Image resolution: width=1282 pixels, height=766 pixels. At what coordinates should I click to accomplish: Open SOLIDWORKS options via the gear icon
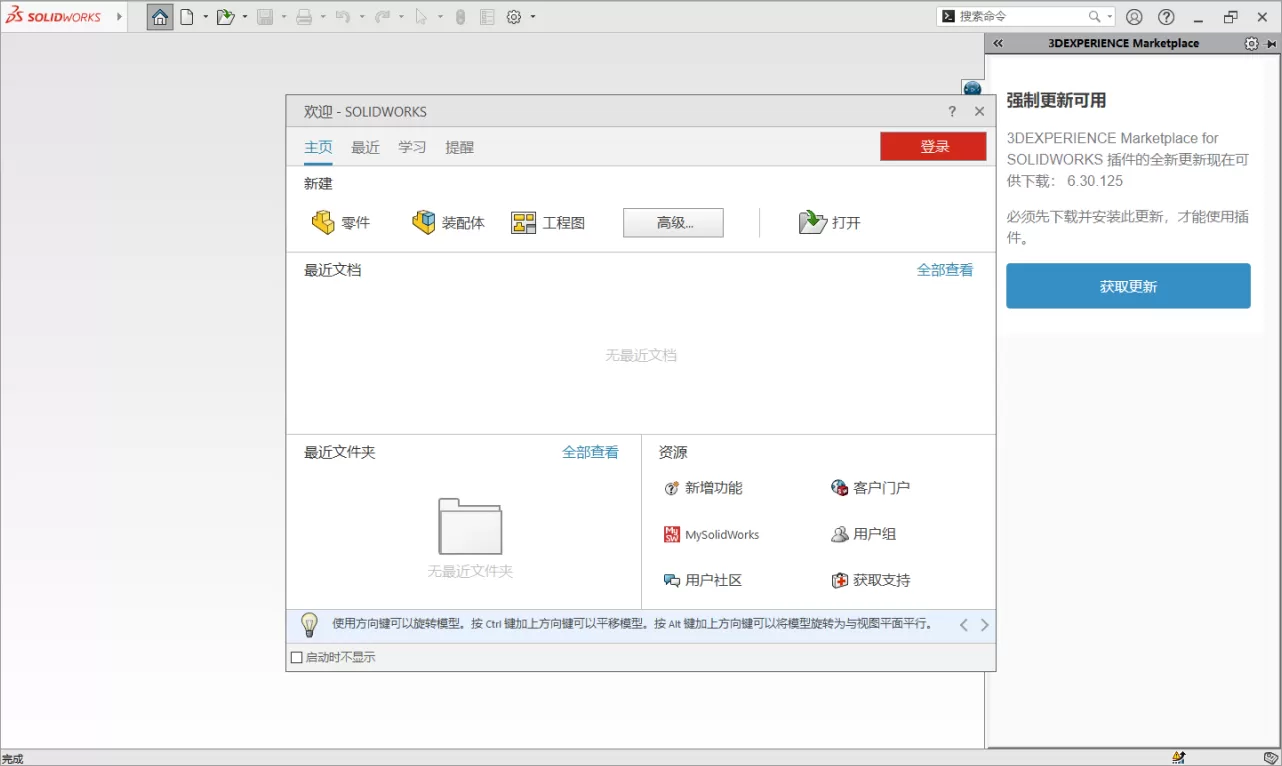(x=514, y=17)
